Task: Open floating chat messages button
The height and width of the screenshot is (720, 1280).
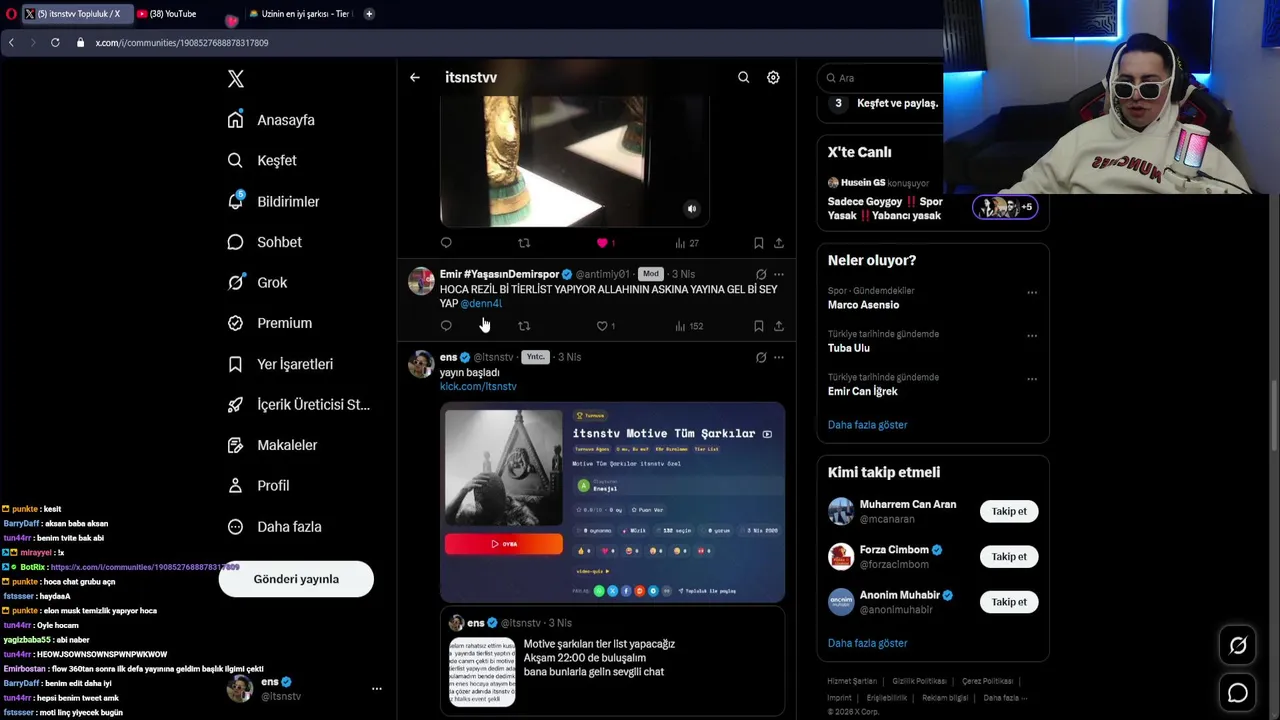Action: pos(1238,693)
